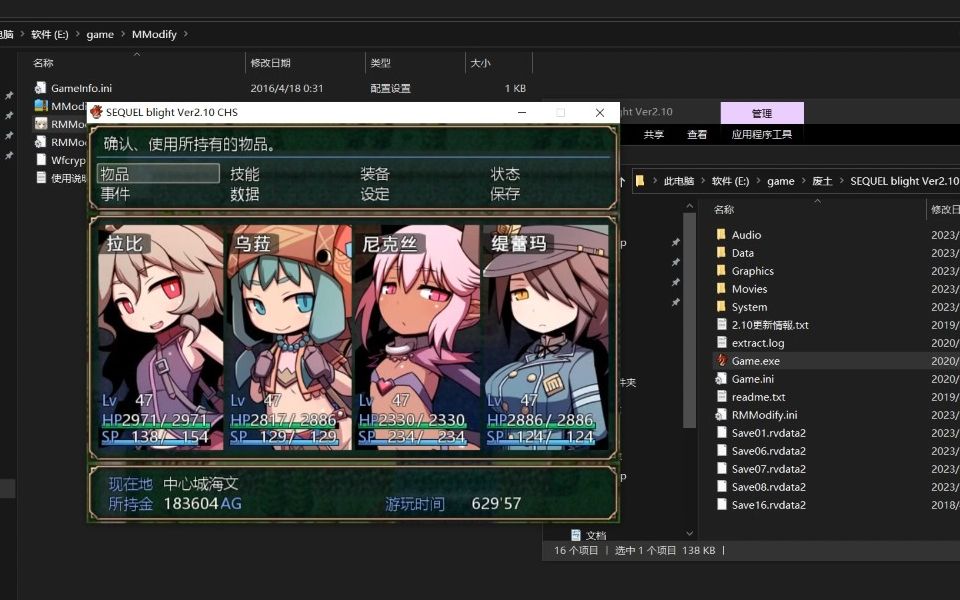This screenshot has width=960, height=600.
Task: Select 状态 in the game menu
Action: [x=505, y=174]
